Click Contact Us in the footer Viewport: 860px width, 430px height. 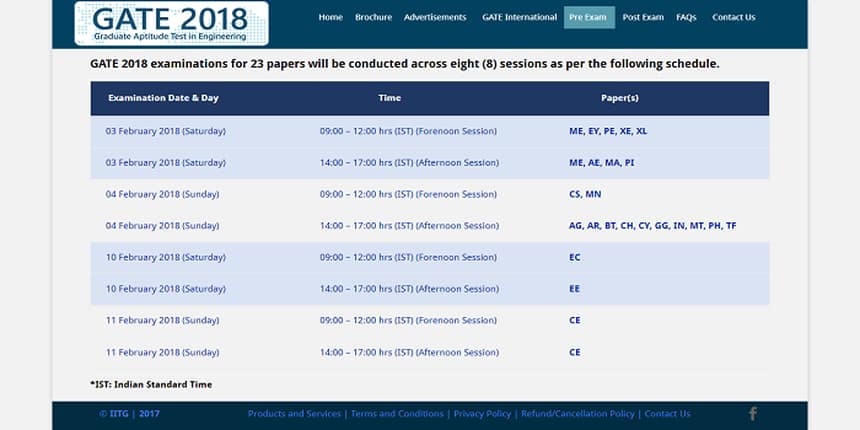point(667,414)
